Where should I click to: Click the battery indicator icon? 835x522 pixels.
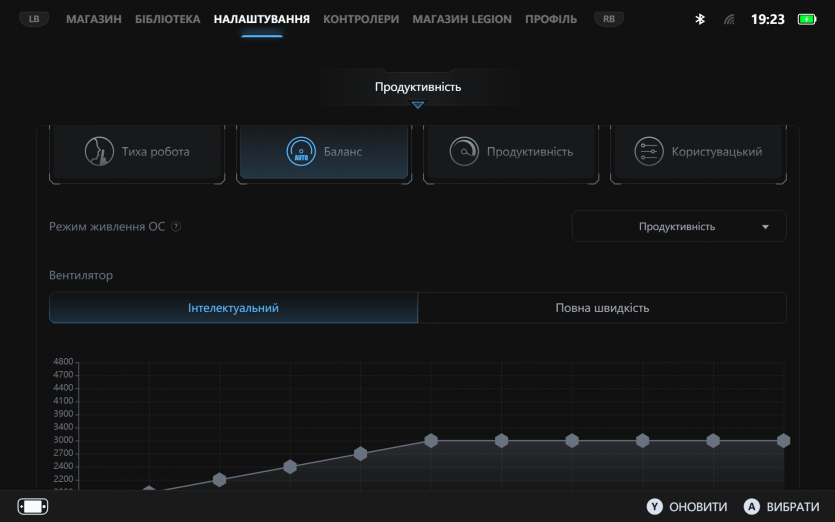point(806,19)
